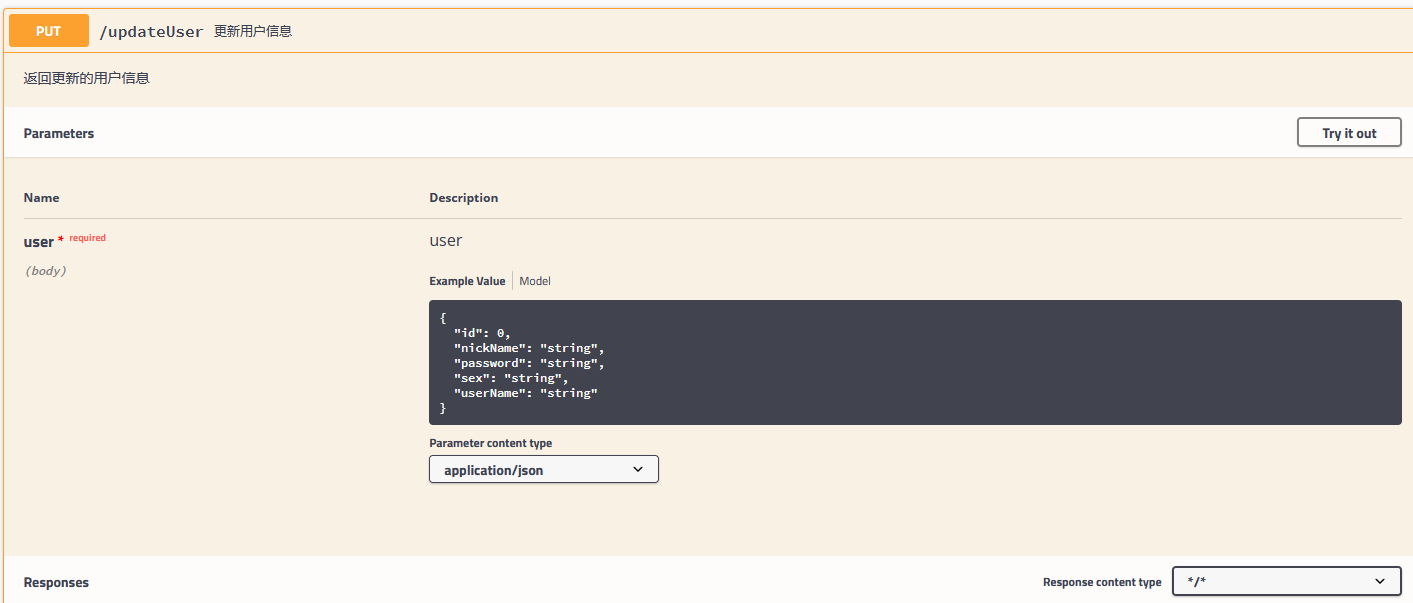Click the (body) parameter location text
This screenshot has height=603, width=1413.
click(x=45, y=270)
